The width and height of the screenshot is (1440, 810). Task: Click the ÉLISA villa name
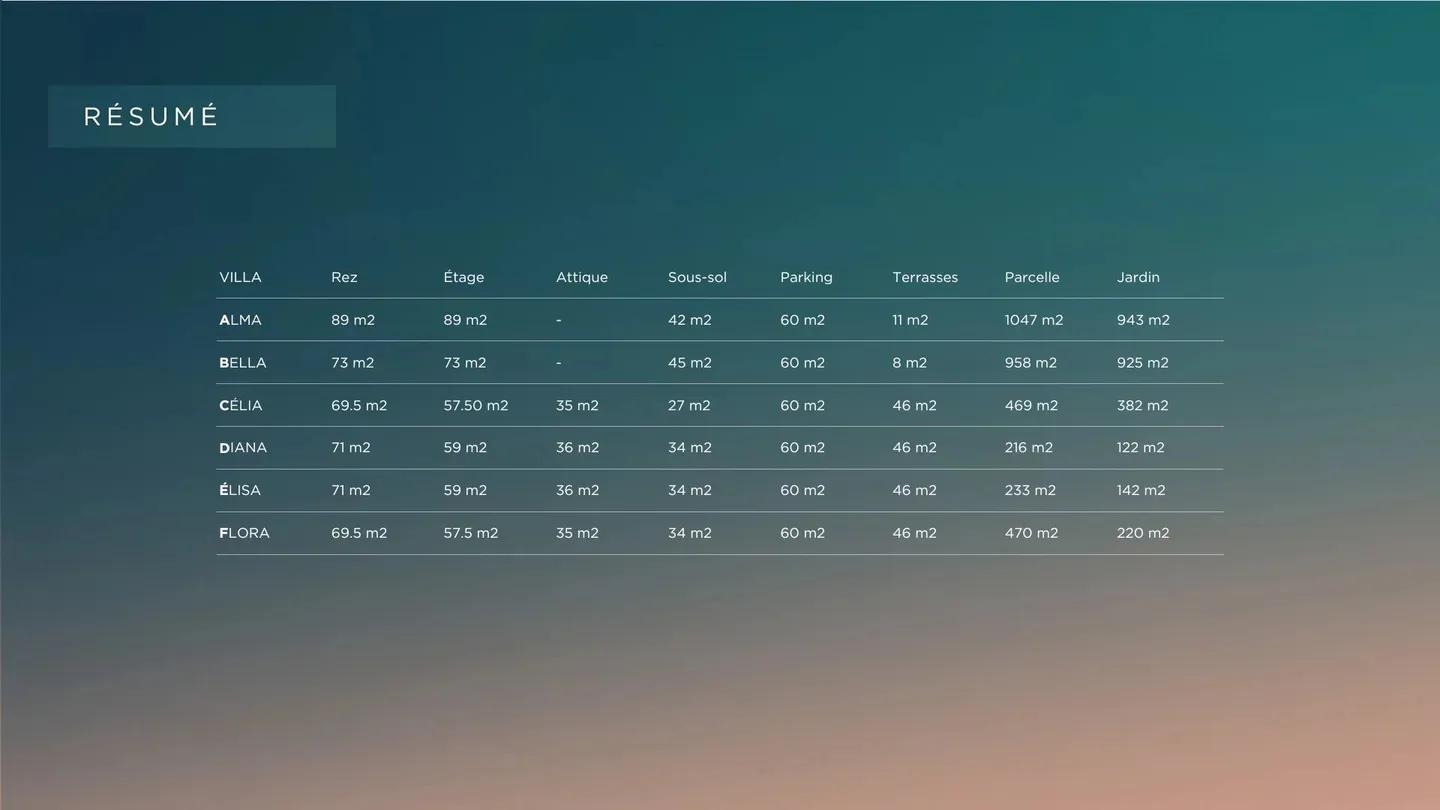pyautogui.click(x=240, y=490)
